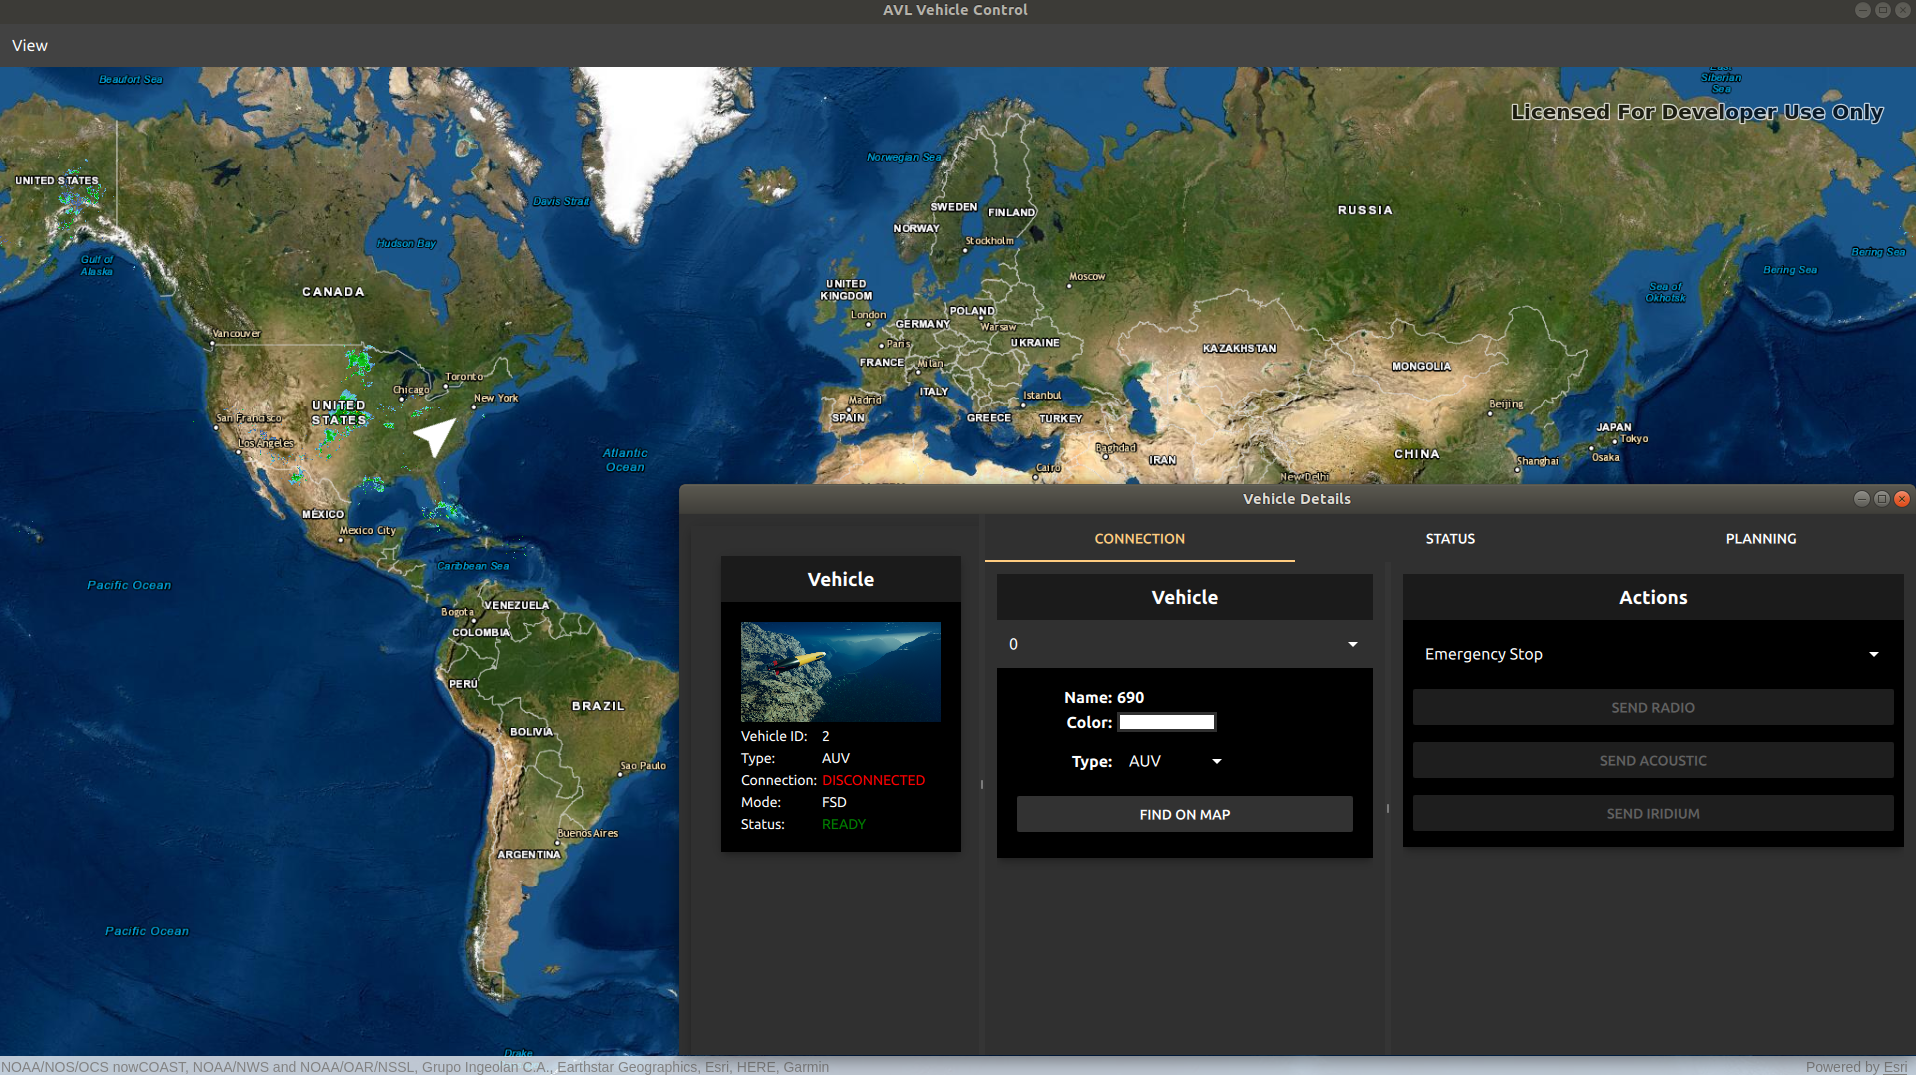Expand the vehicle selector dropdown showing 0
This screenshot has height=1075, width=1916.
point(1184,644)
